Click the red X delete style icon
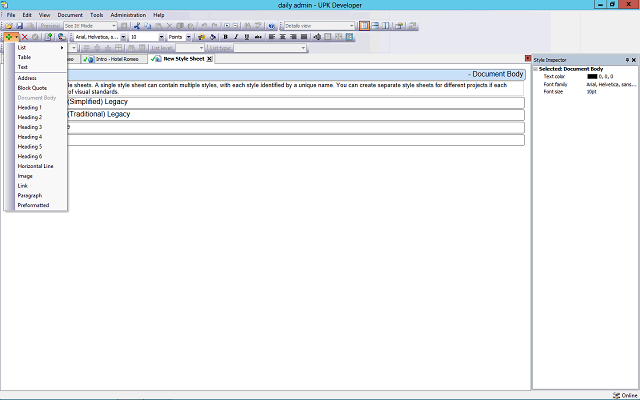The image size is (640, 400). pos(23,37)
